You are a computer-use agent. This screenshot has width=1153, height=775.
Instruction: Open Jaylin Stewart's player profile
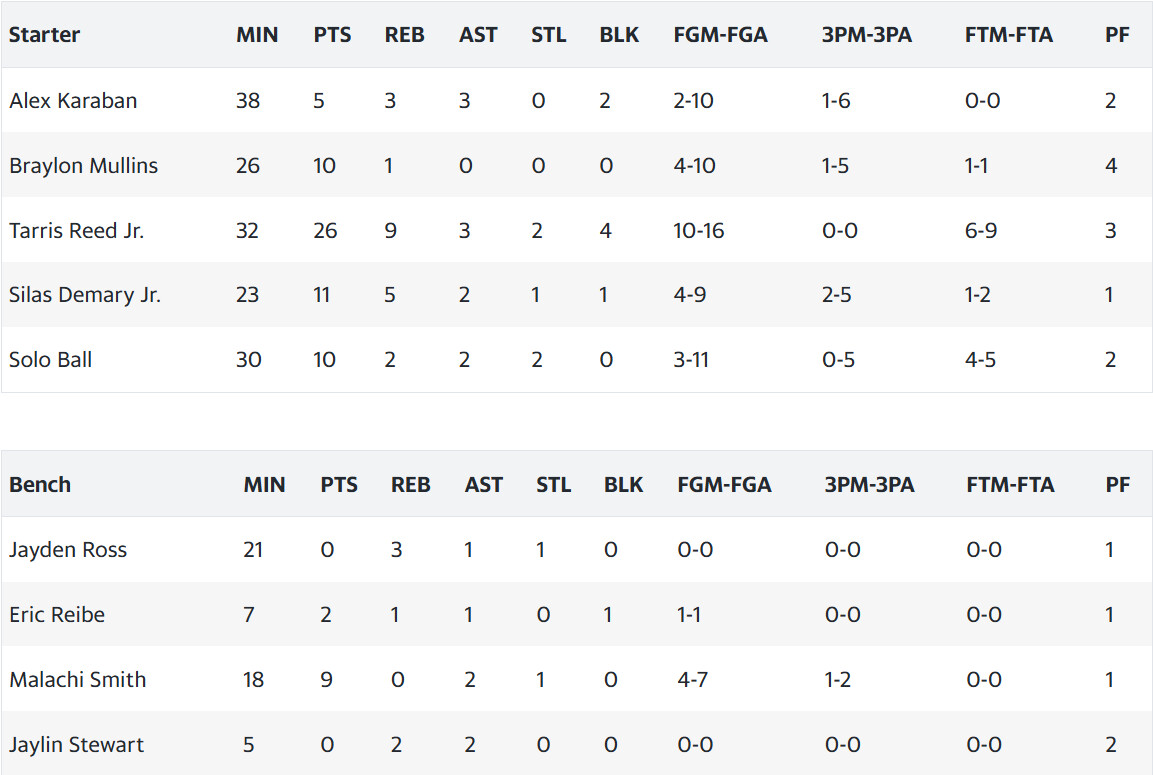point(76,744)
